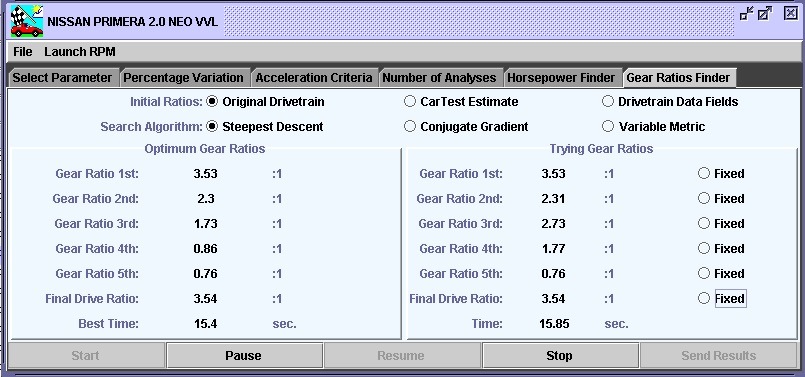Click the trying Time value 15.85
Screen dimensions: 805x377
point(554,324)
